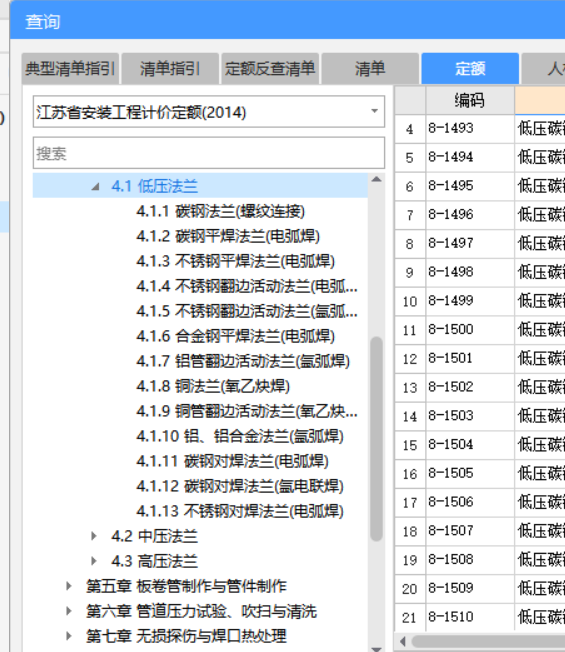Viewport: 565px width, 652px height.
Task: Select 第六章 管道压力试验、吹扫与清洗 label
Action: [x=201, y=611]
